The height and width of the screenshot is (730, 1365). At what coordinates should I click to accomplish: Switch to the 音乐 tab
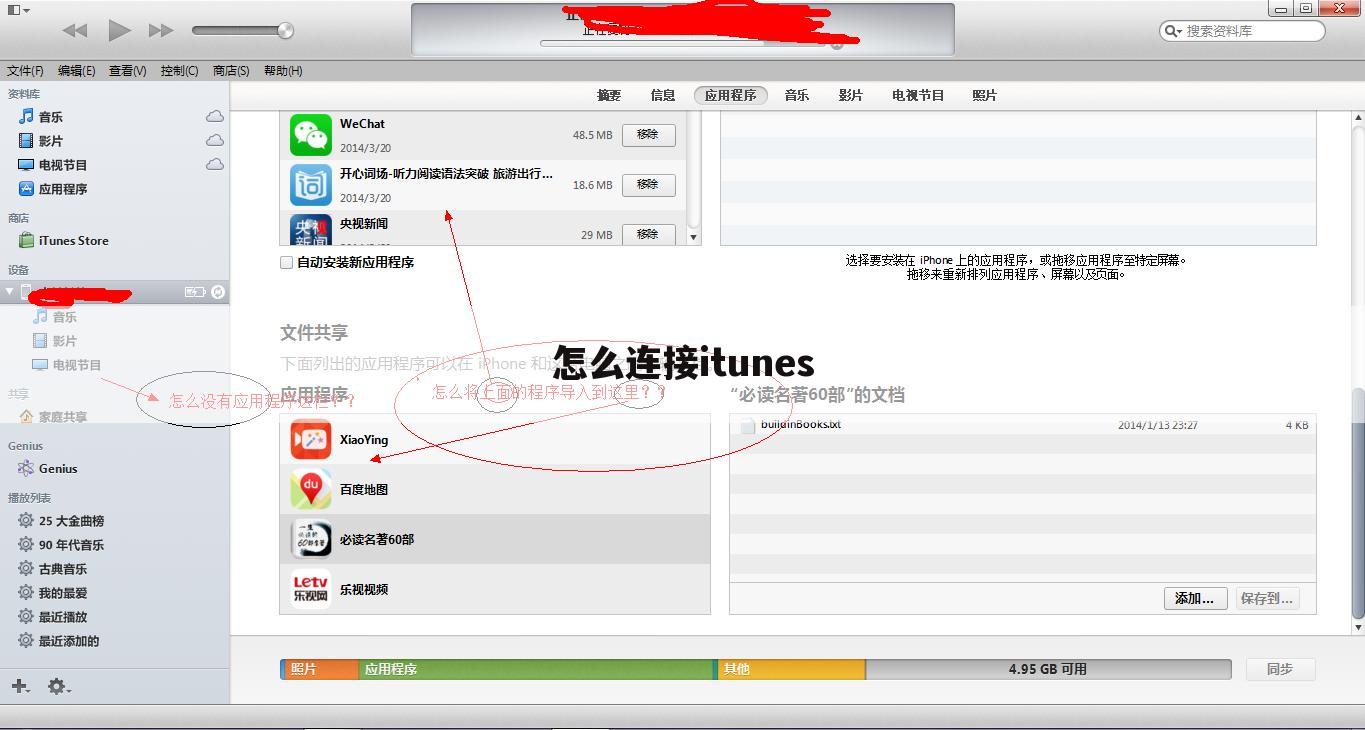[797, 96]
